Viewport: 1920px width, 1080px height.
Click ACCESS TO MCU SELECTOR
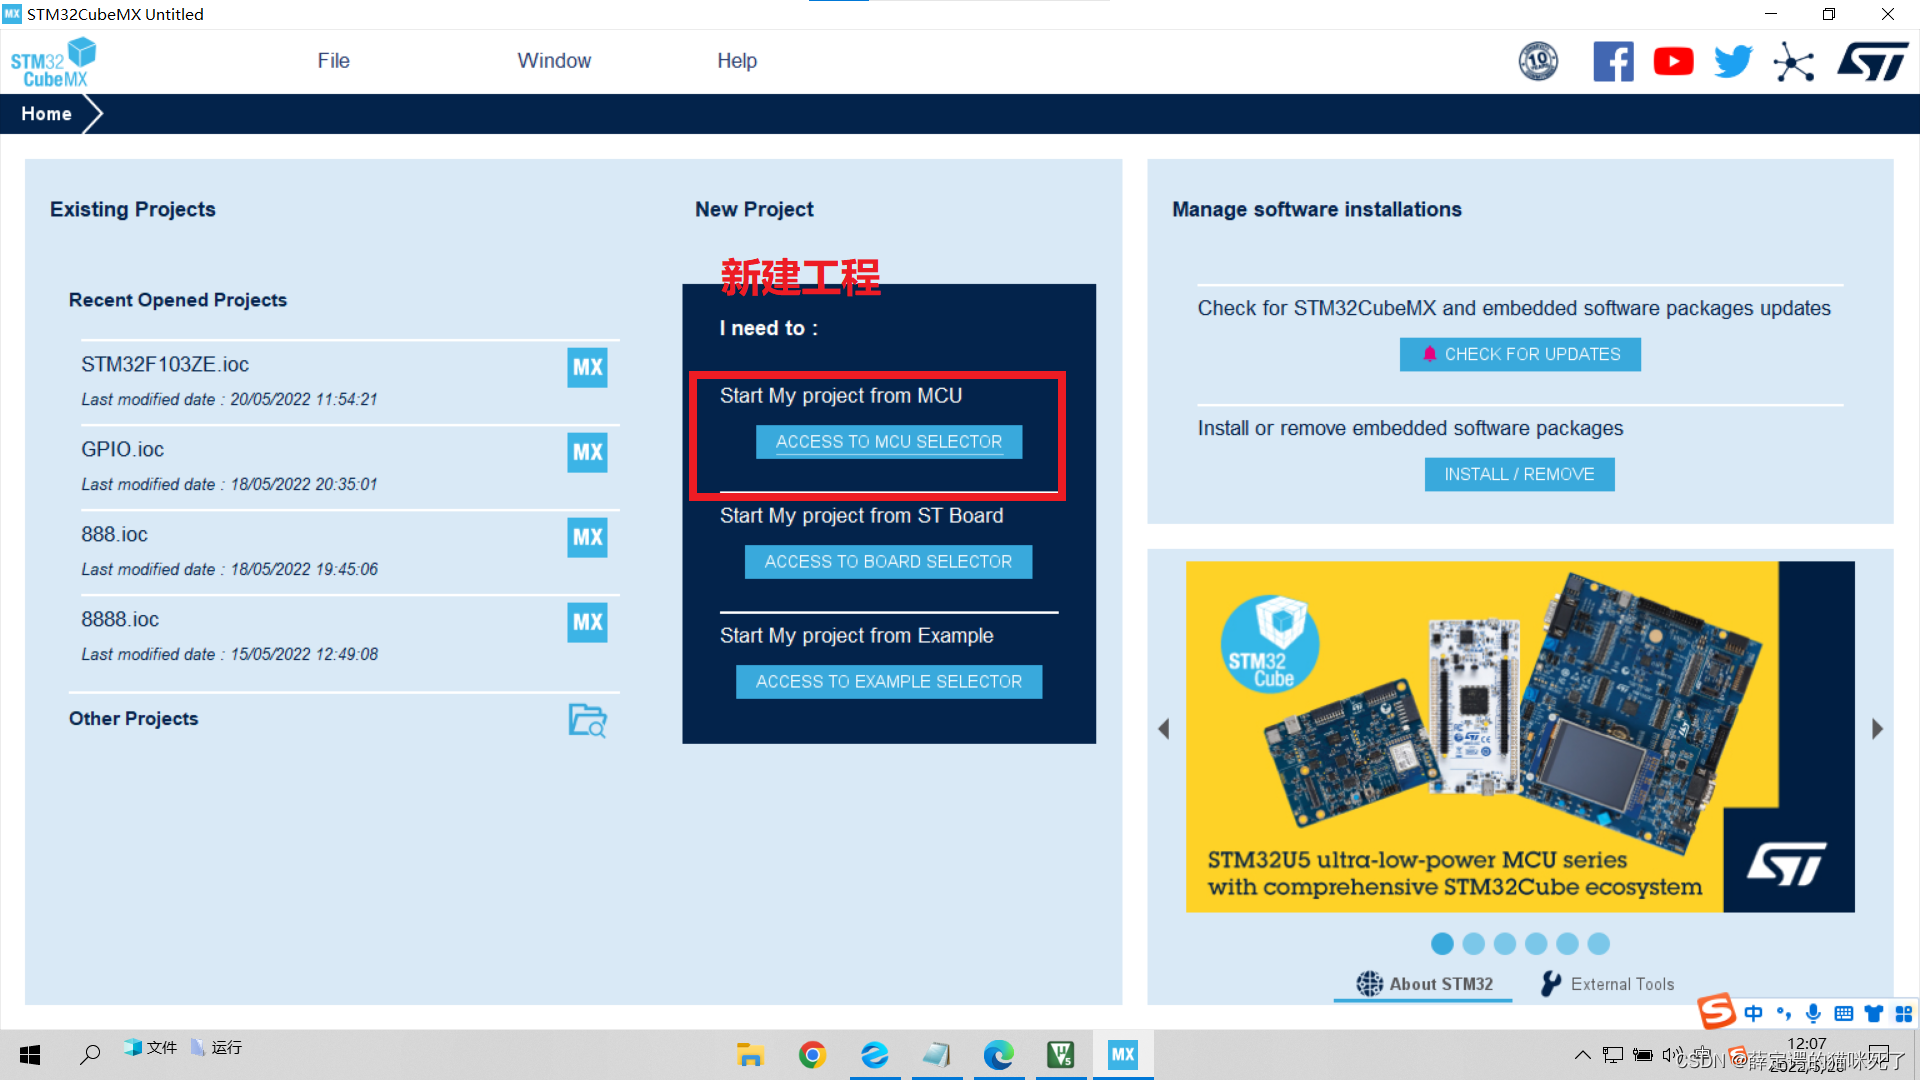[888, 441]
